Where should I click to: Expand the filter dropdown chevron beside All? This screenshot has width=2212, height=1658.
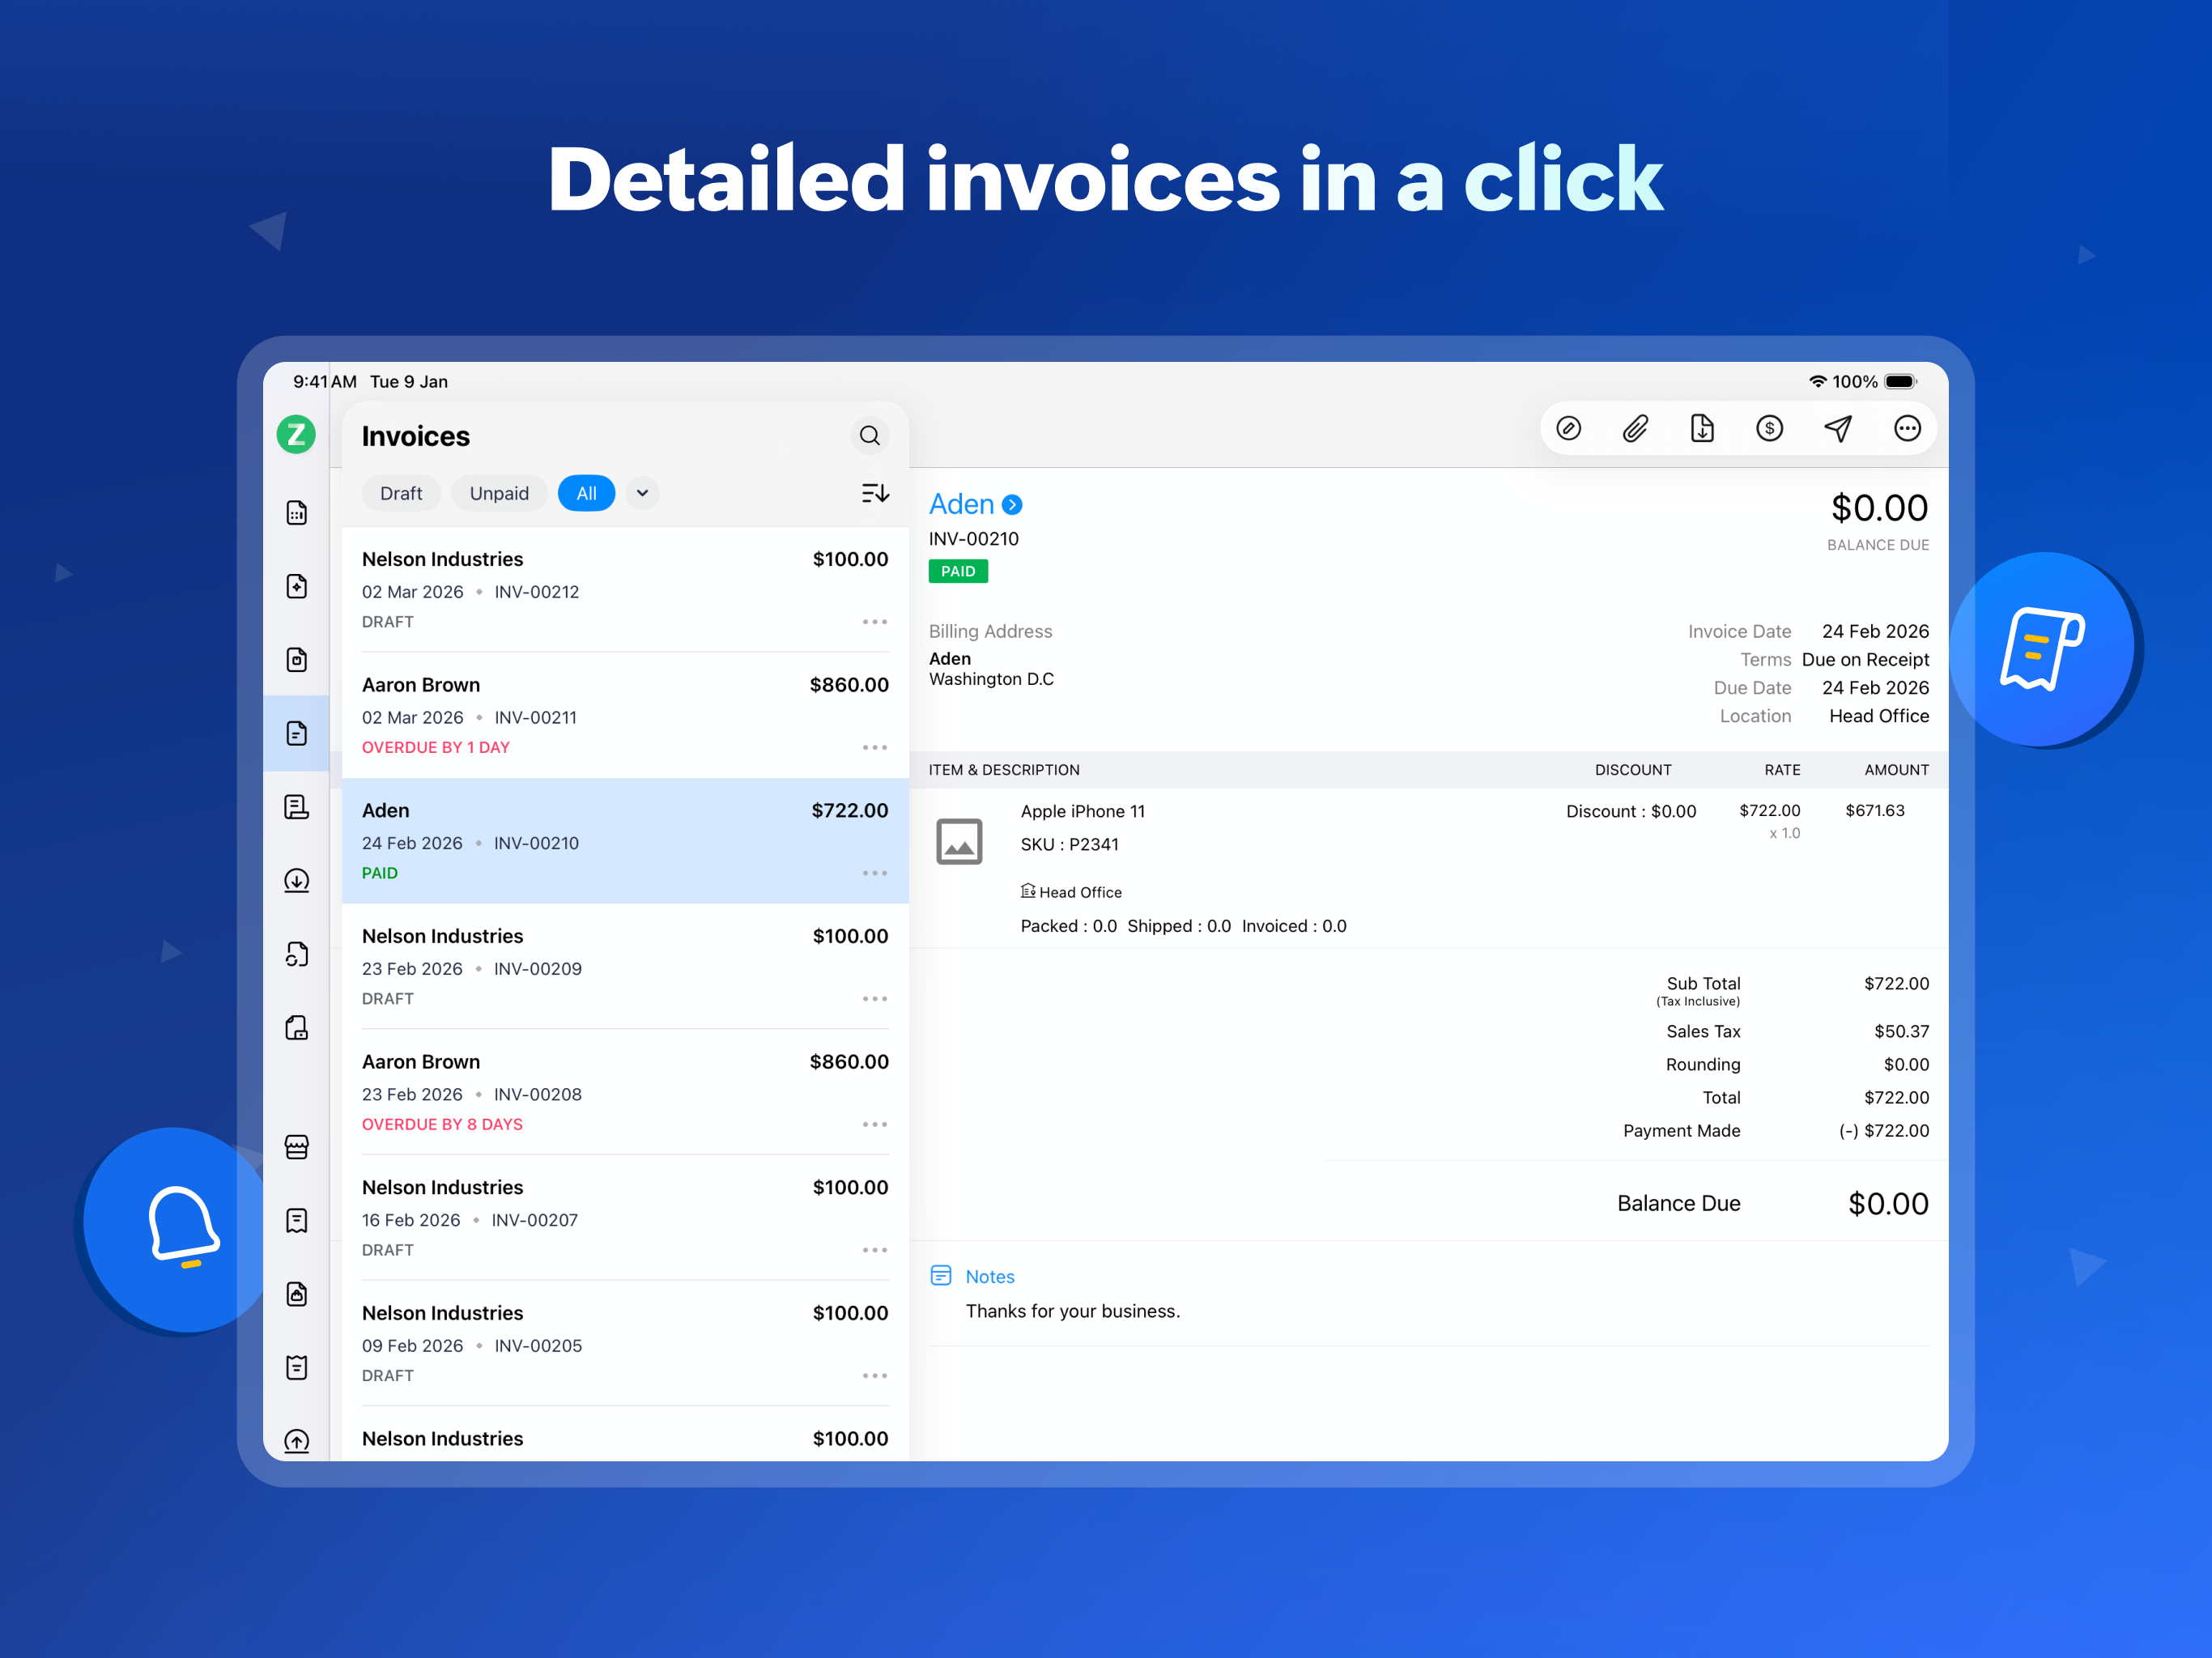click(642, 493)
